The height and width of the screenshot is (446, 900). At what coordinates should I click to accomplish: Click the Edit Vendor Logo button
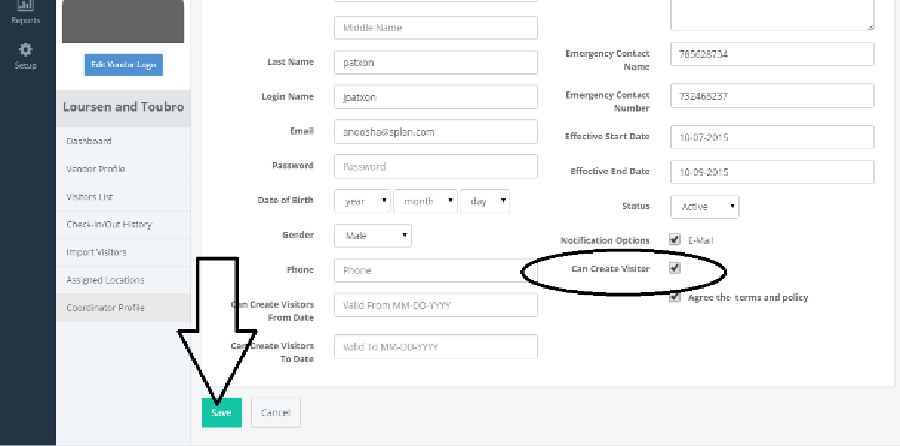pyautogui.click(x=123, y=65)
